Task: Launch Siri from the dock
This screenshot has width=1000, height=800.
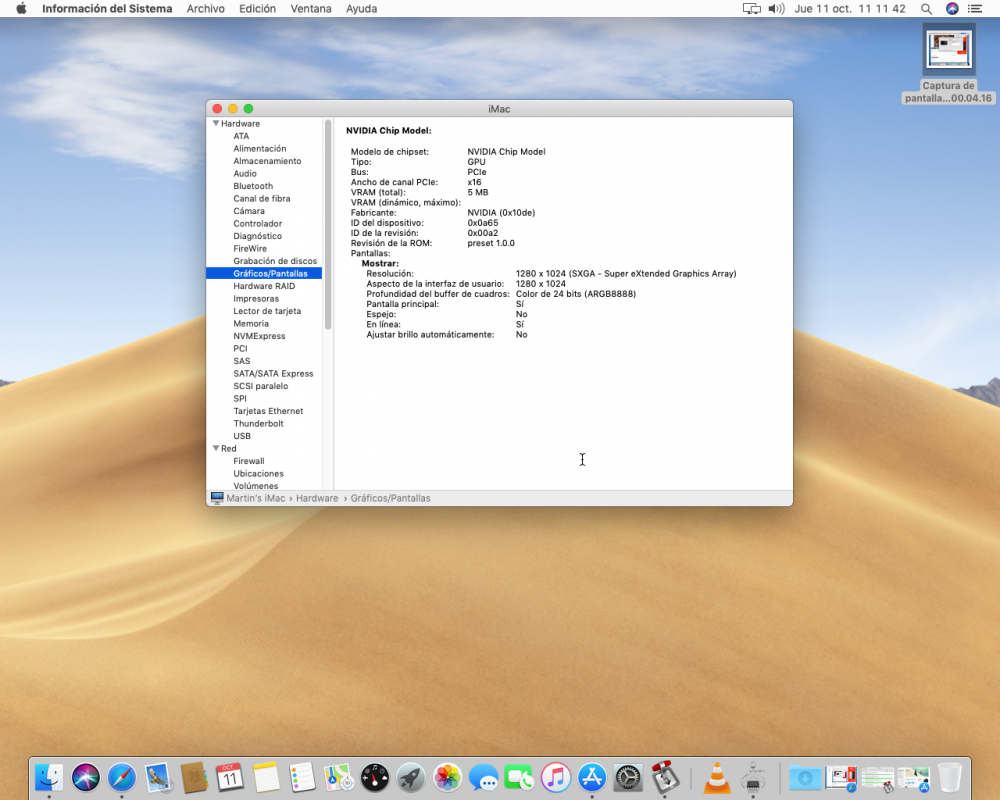Action: click(x=85, y=778)
